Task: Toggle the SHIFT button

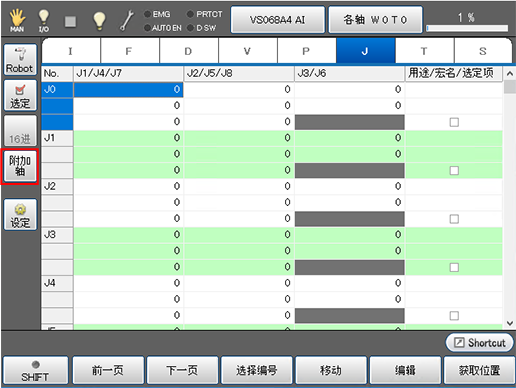Action: pyautogui.click(x=35, y=370)
